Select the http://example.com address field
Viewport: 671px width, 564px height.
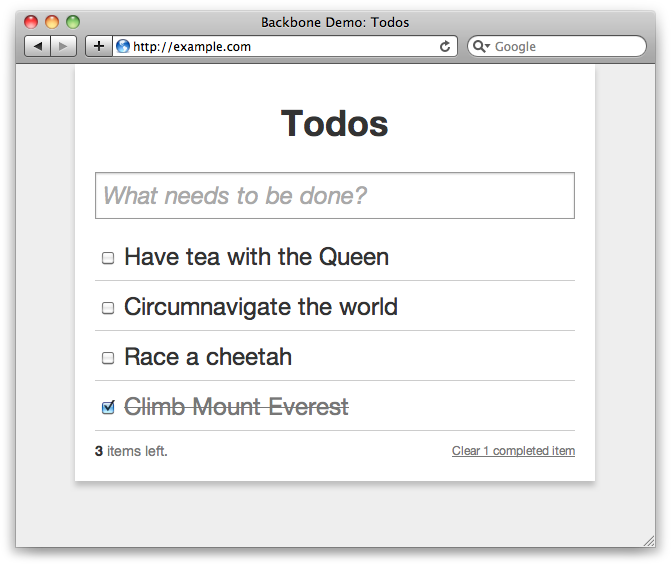[285, 46]
